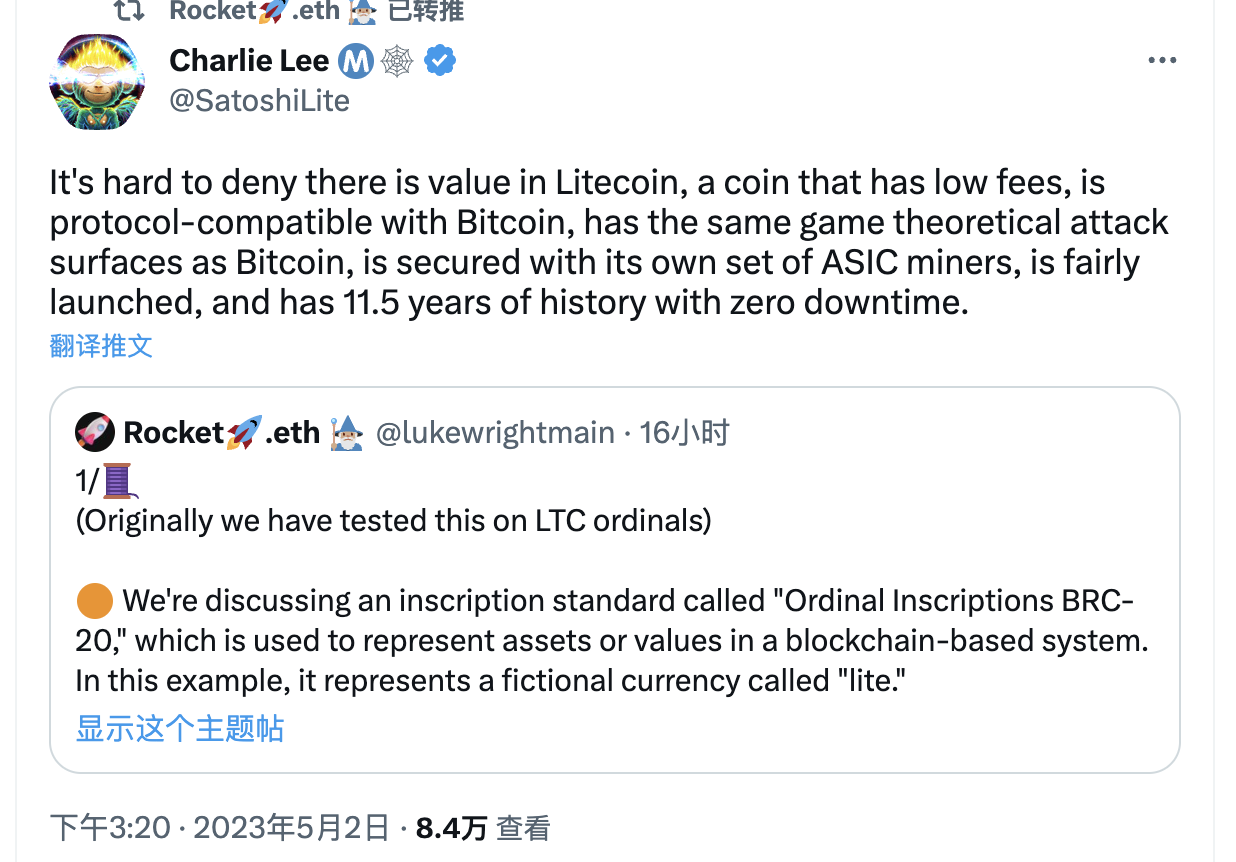This screenshot has width=1236, height=862.
Task: Open the 显示这个主题帖 thread link
Action: 180,728
